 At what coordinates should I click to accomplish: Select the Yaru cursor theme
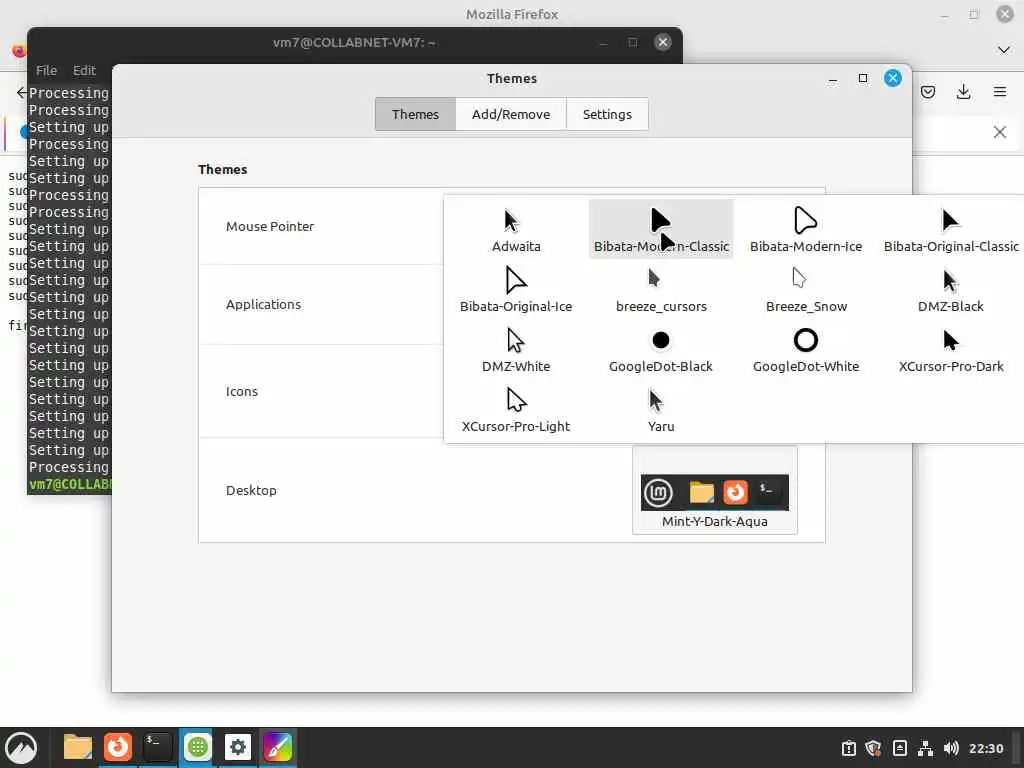[661, 410]
